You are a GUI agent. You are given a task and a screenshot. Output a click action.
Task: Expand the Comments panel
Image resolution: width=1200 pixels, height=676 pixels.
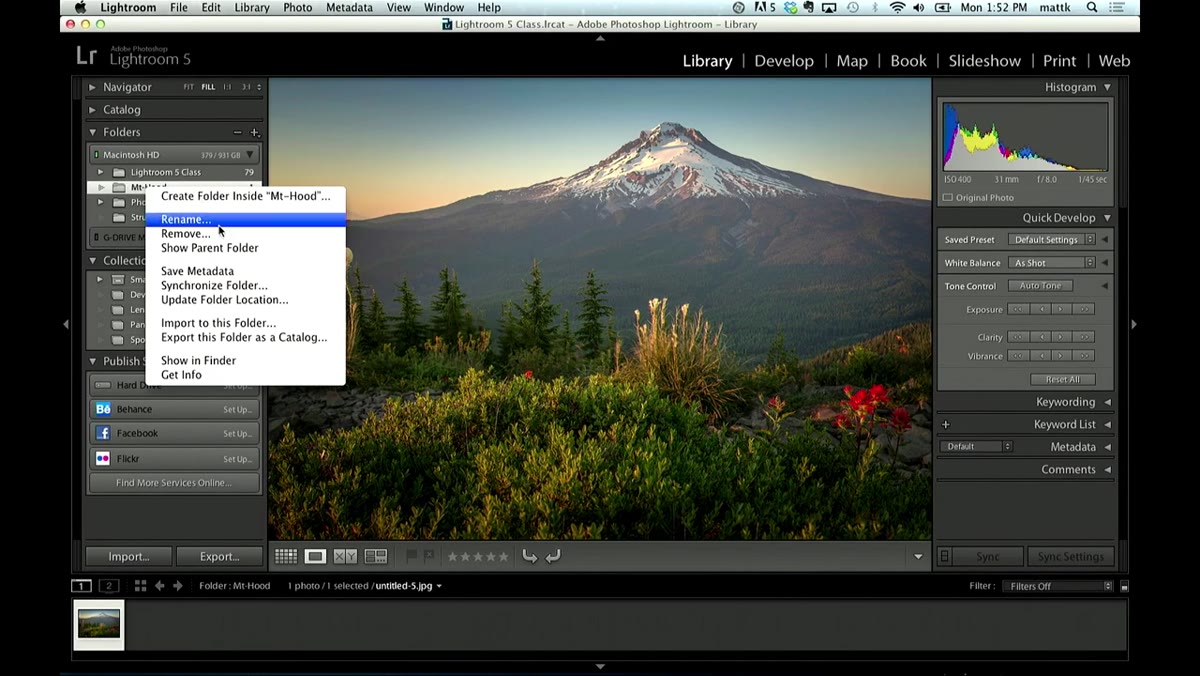(x=1107, y=469)
